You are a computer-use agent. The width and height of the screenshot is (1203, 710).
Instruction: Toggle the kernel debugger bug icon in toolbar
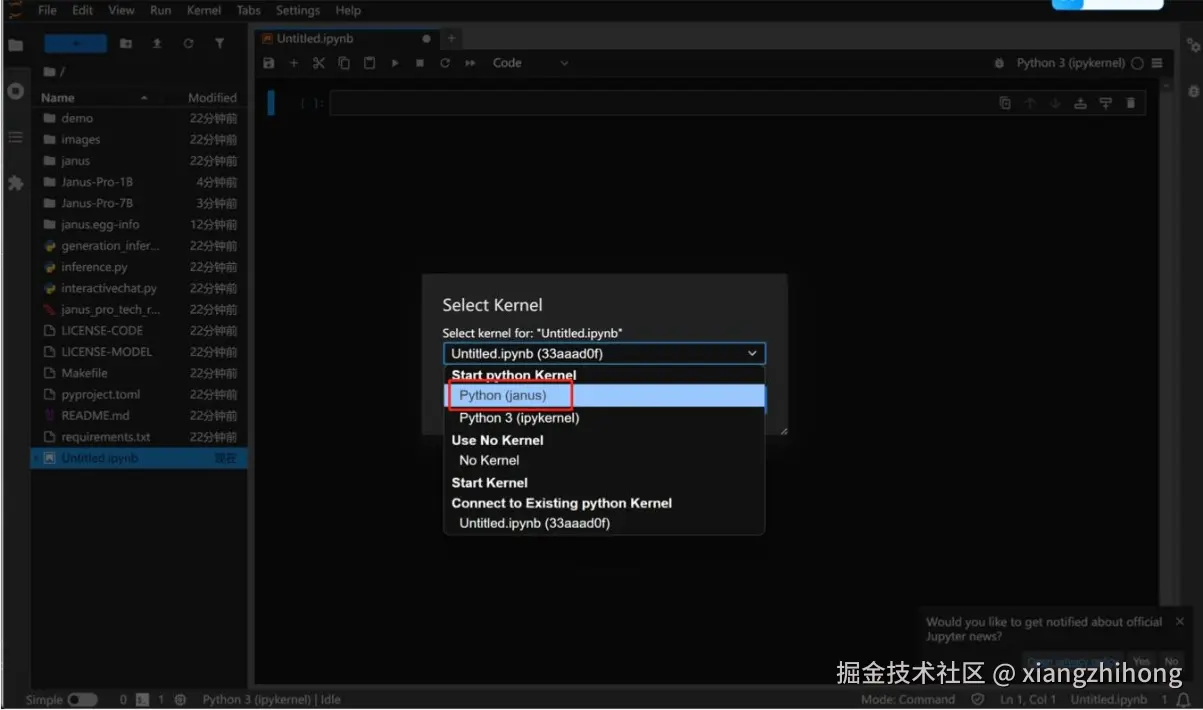coord(999,63)
